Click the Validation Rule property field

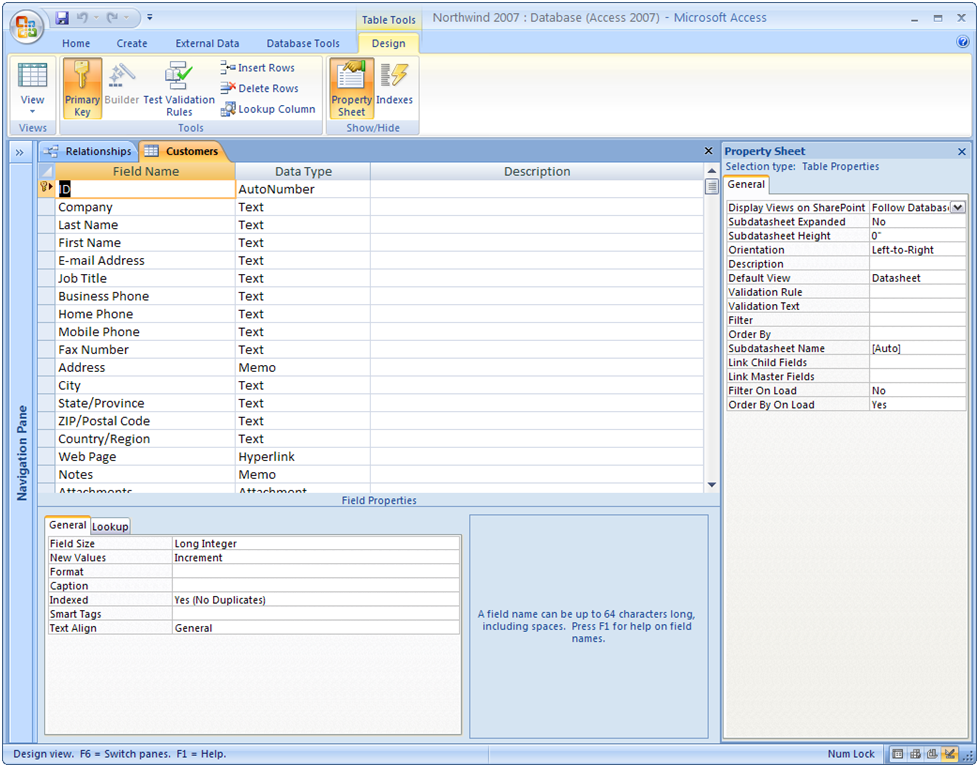click(917, 292)
